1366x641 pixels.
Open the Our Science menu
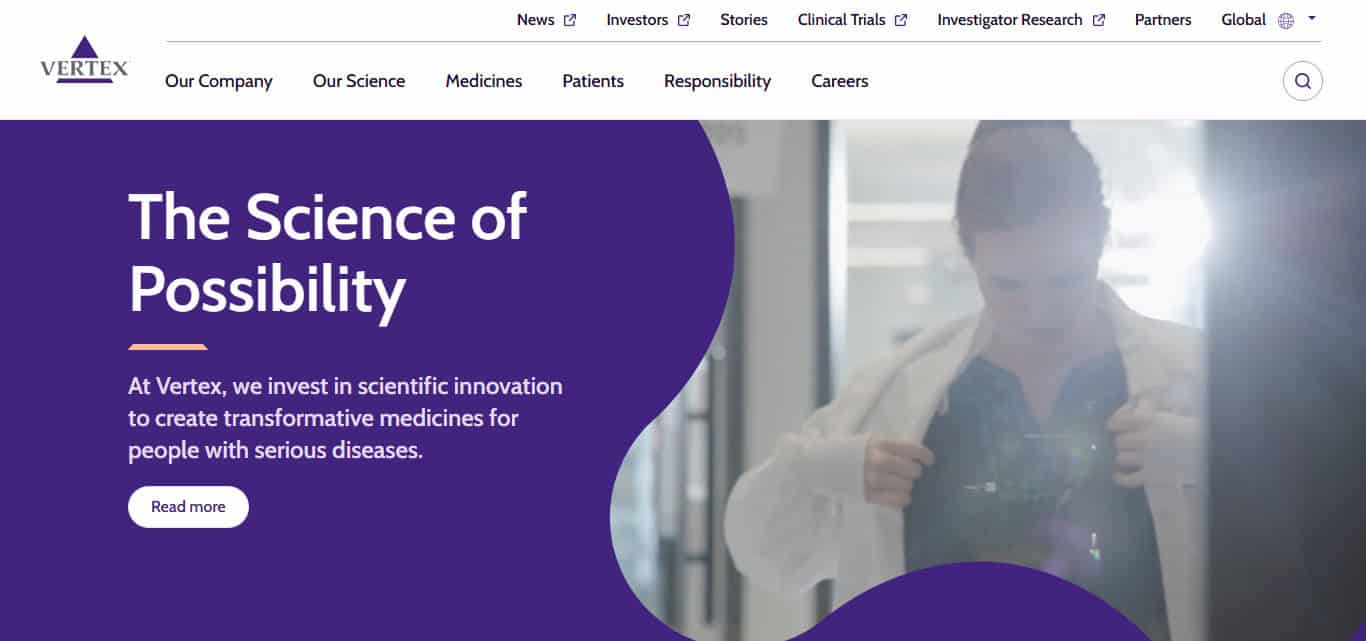coord(359,81)
